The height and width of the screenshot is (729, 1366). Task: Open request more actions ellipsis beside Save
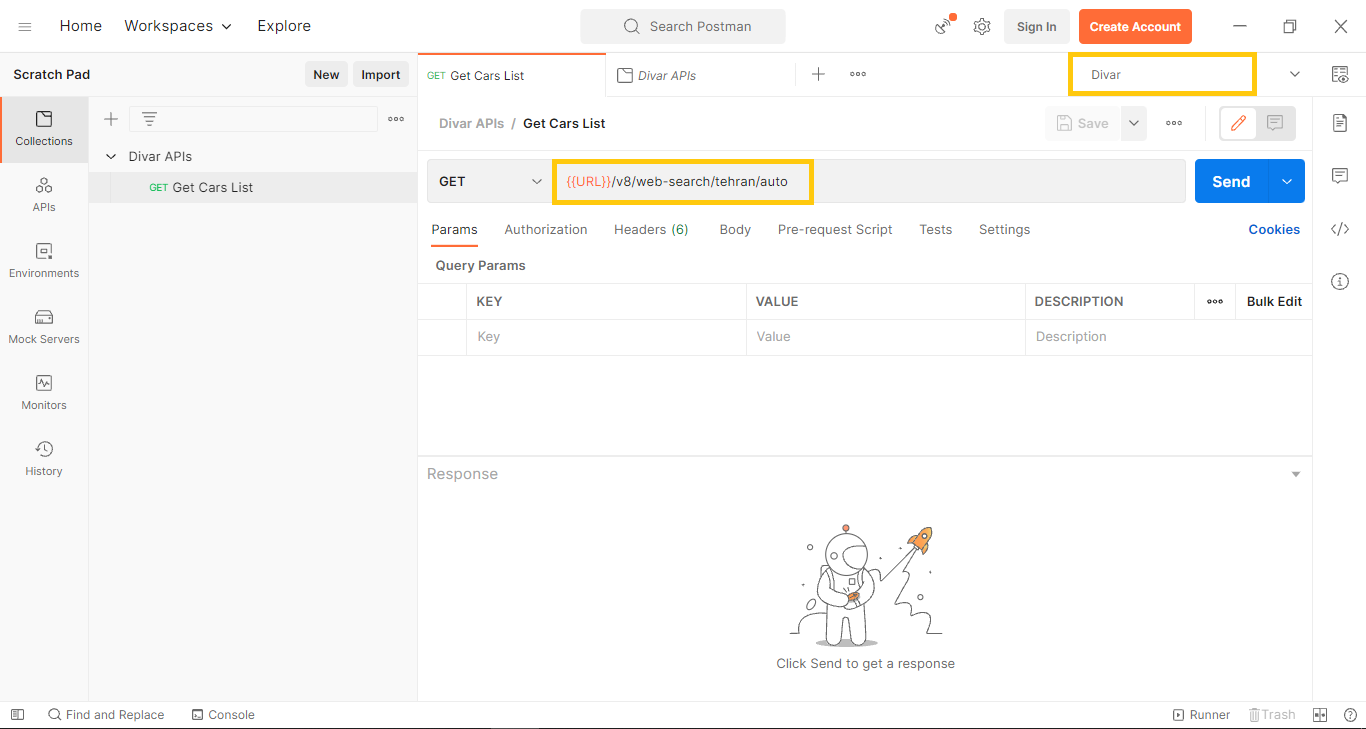1174,123
